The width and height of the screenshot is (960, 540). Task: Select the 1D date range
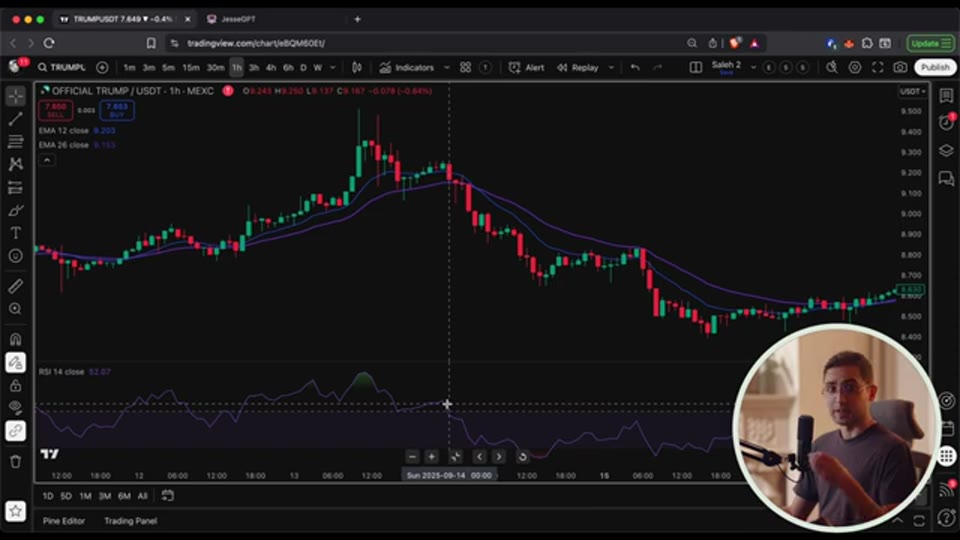point(48,496)
